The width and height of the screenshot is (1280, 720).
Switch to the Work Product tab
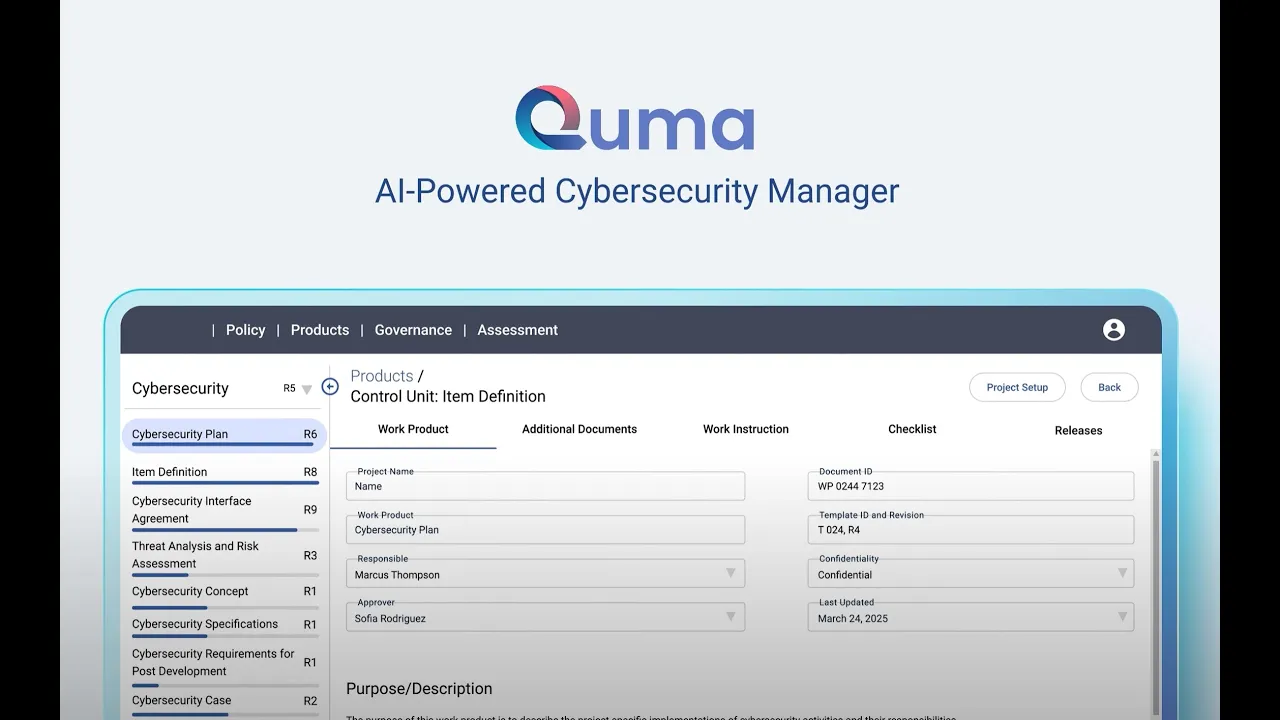(x=413, y=429)
